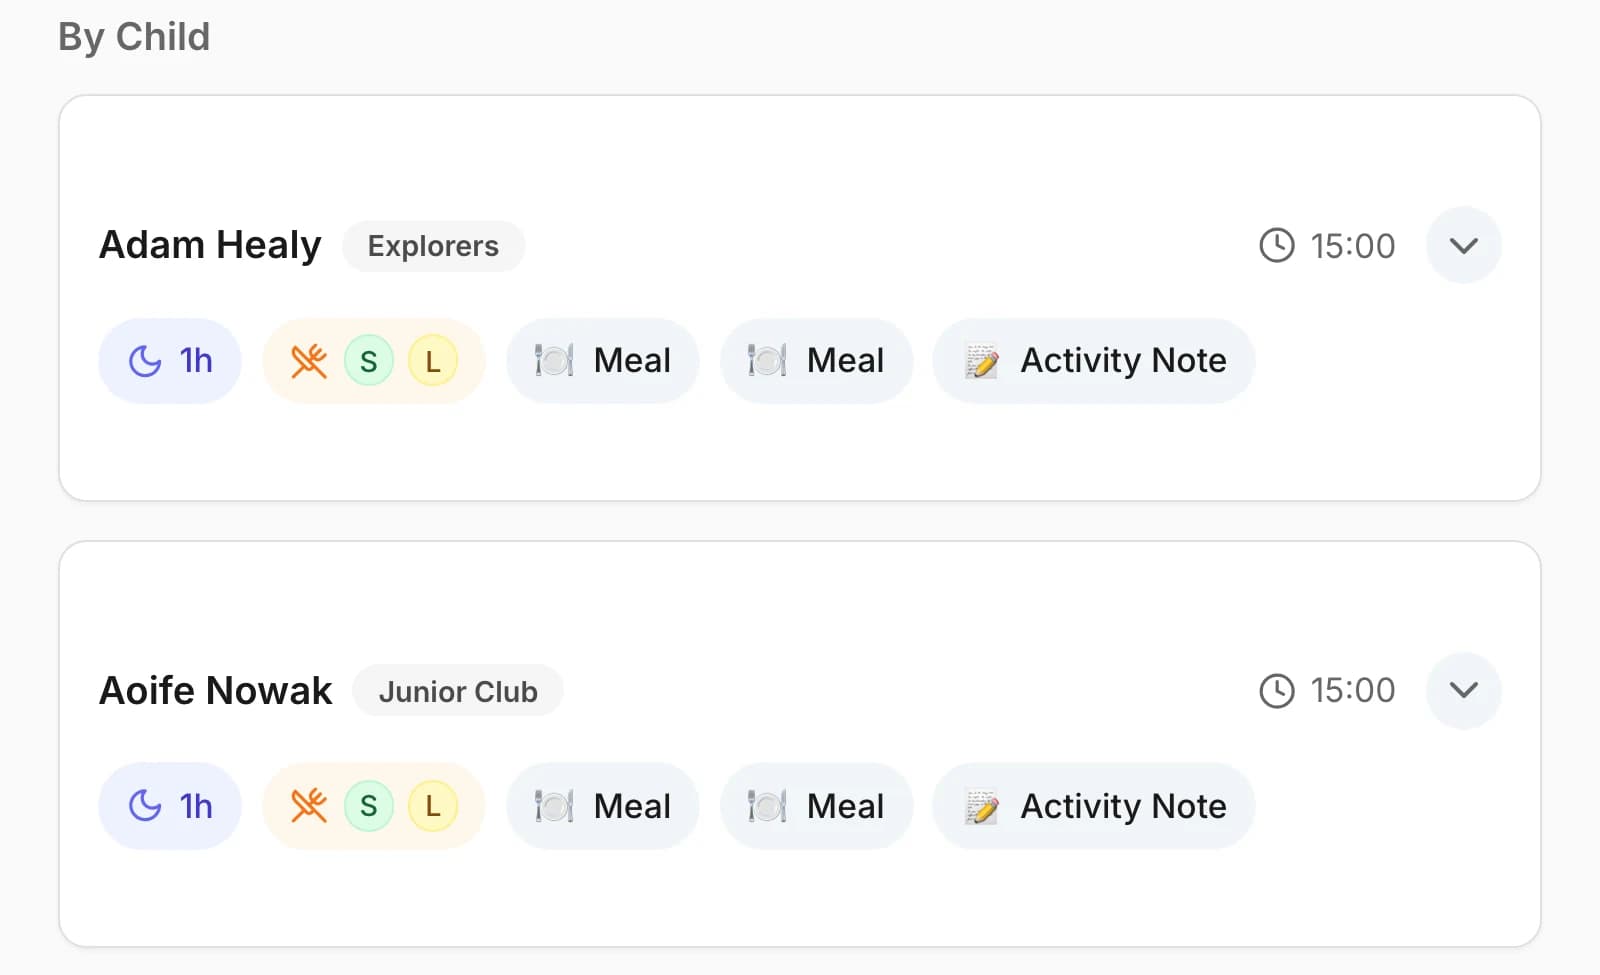Viewport: 1600px width, 975px height.
Task: Click green S badge for Adam Healy
Action: [x=369, y=361]
